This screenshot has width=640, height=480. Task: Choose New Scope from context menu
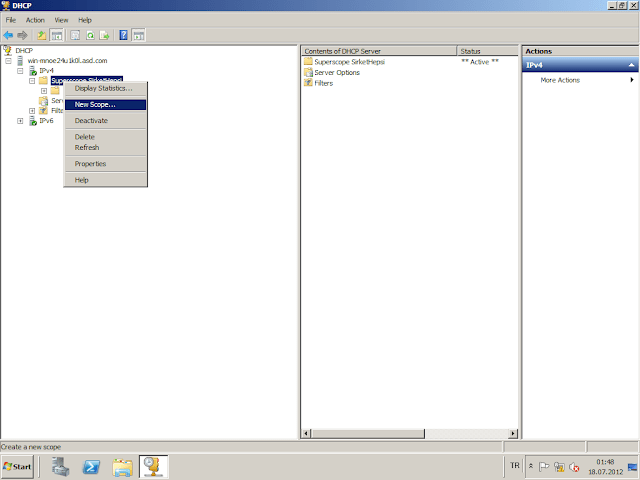tap(95, 104)
